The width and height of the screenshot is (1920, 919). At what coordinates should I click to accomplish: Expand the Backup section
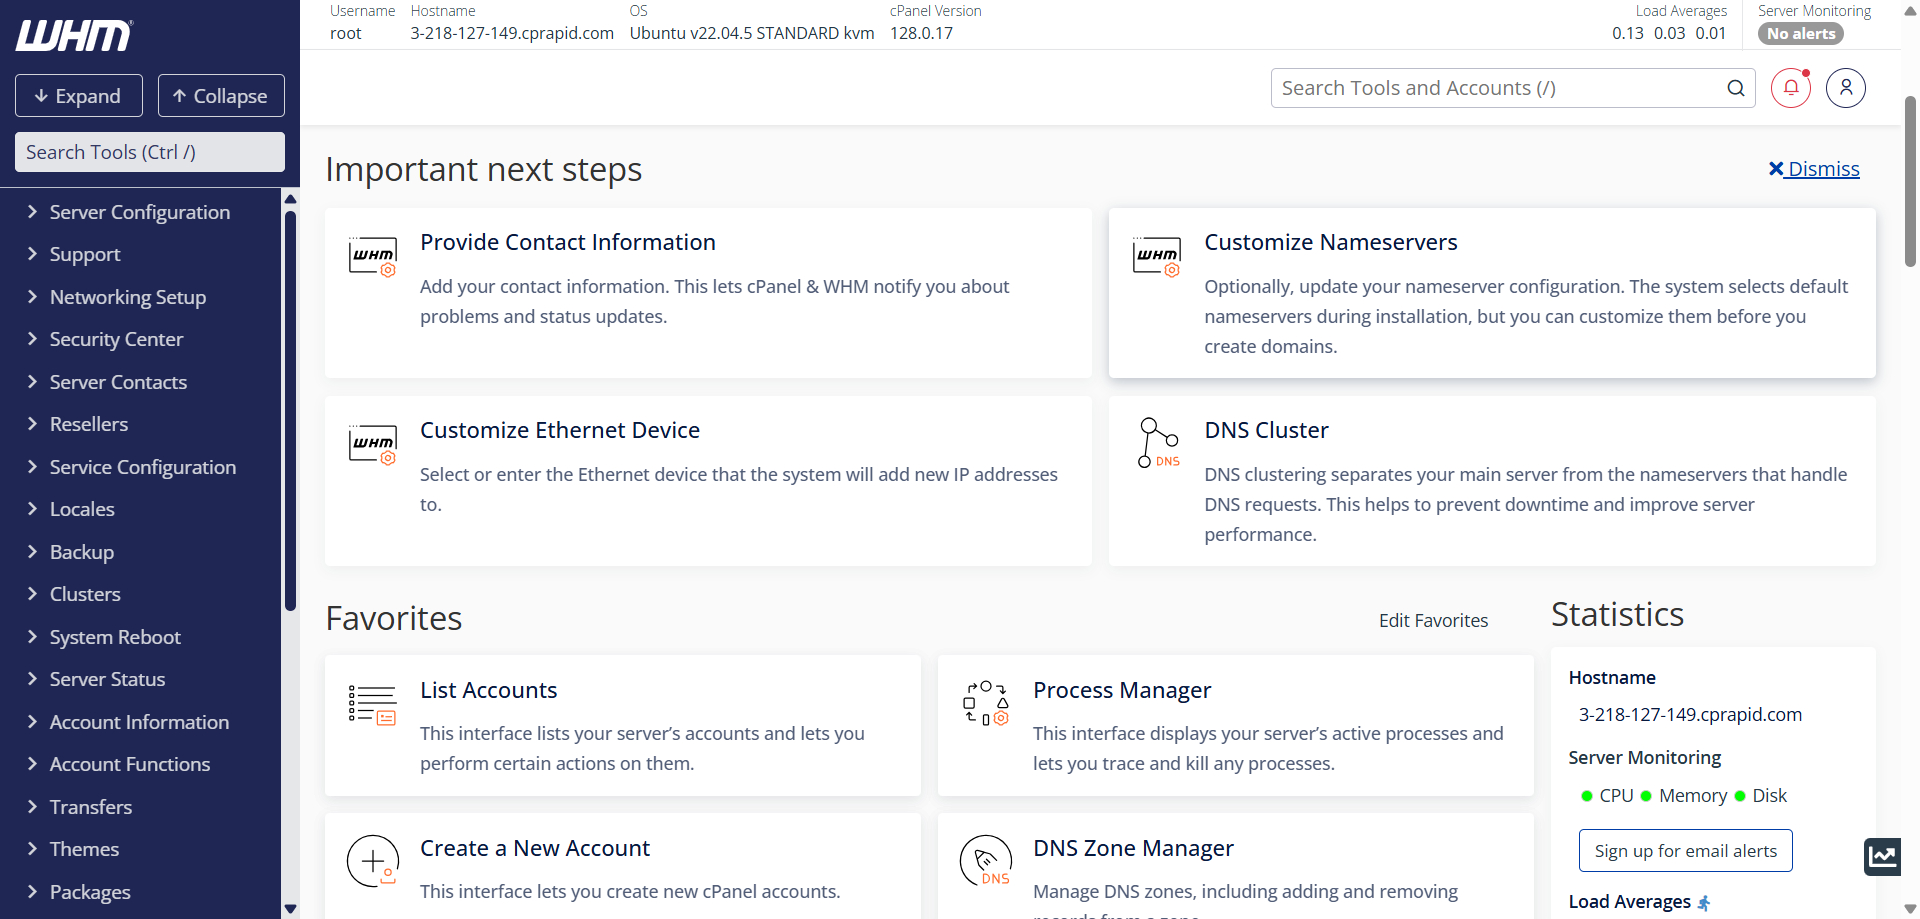82,552
